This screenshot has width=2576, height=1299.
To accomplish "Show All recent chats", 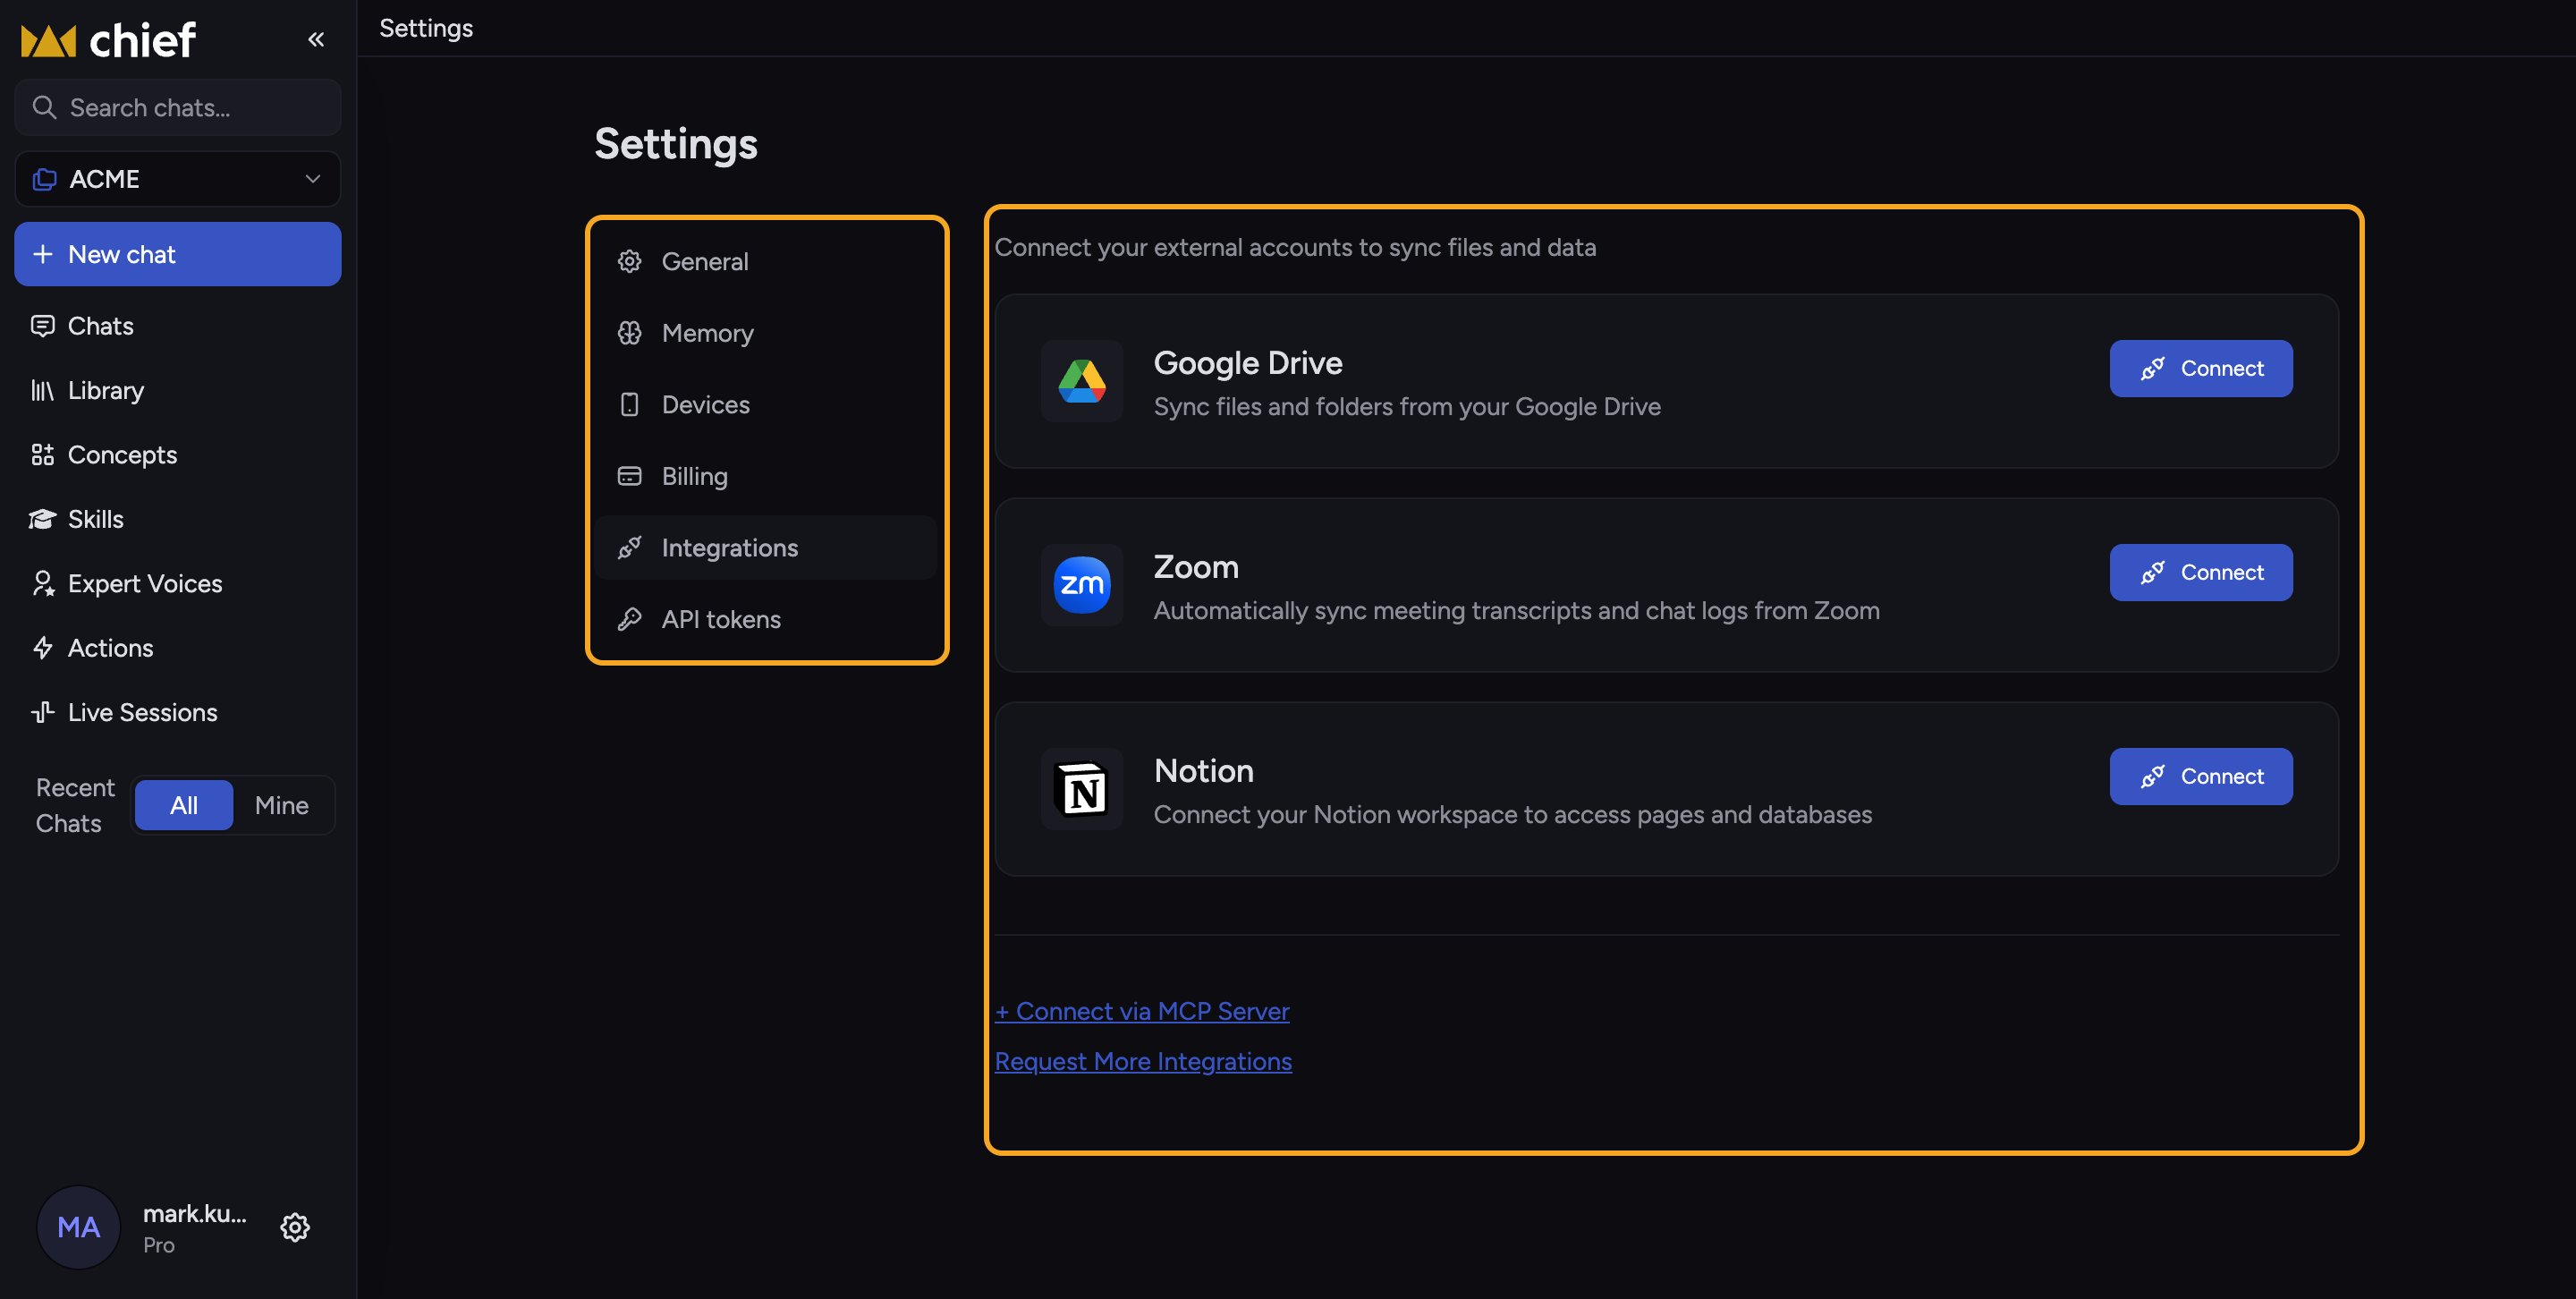I will click(x=184, y=805).
